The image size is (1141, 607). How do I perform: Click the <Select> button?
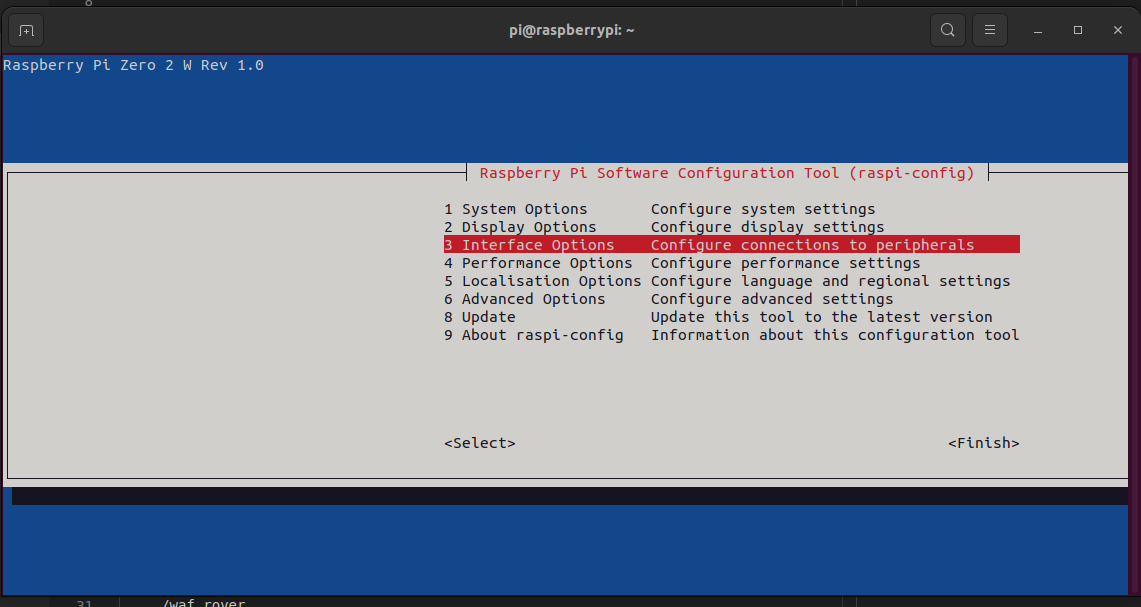[x=480, y=443]
